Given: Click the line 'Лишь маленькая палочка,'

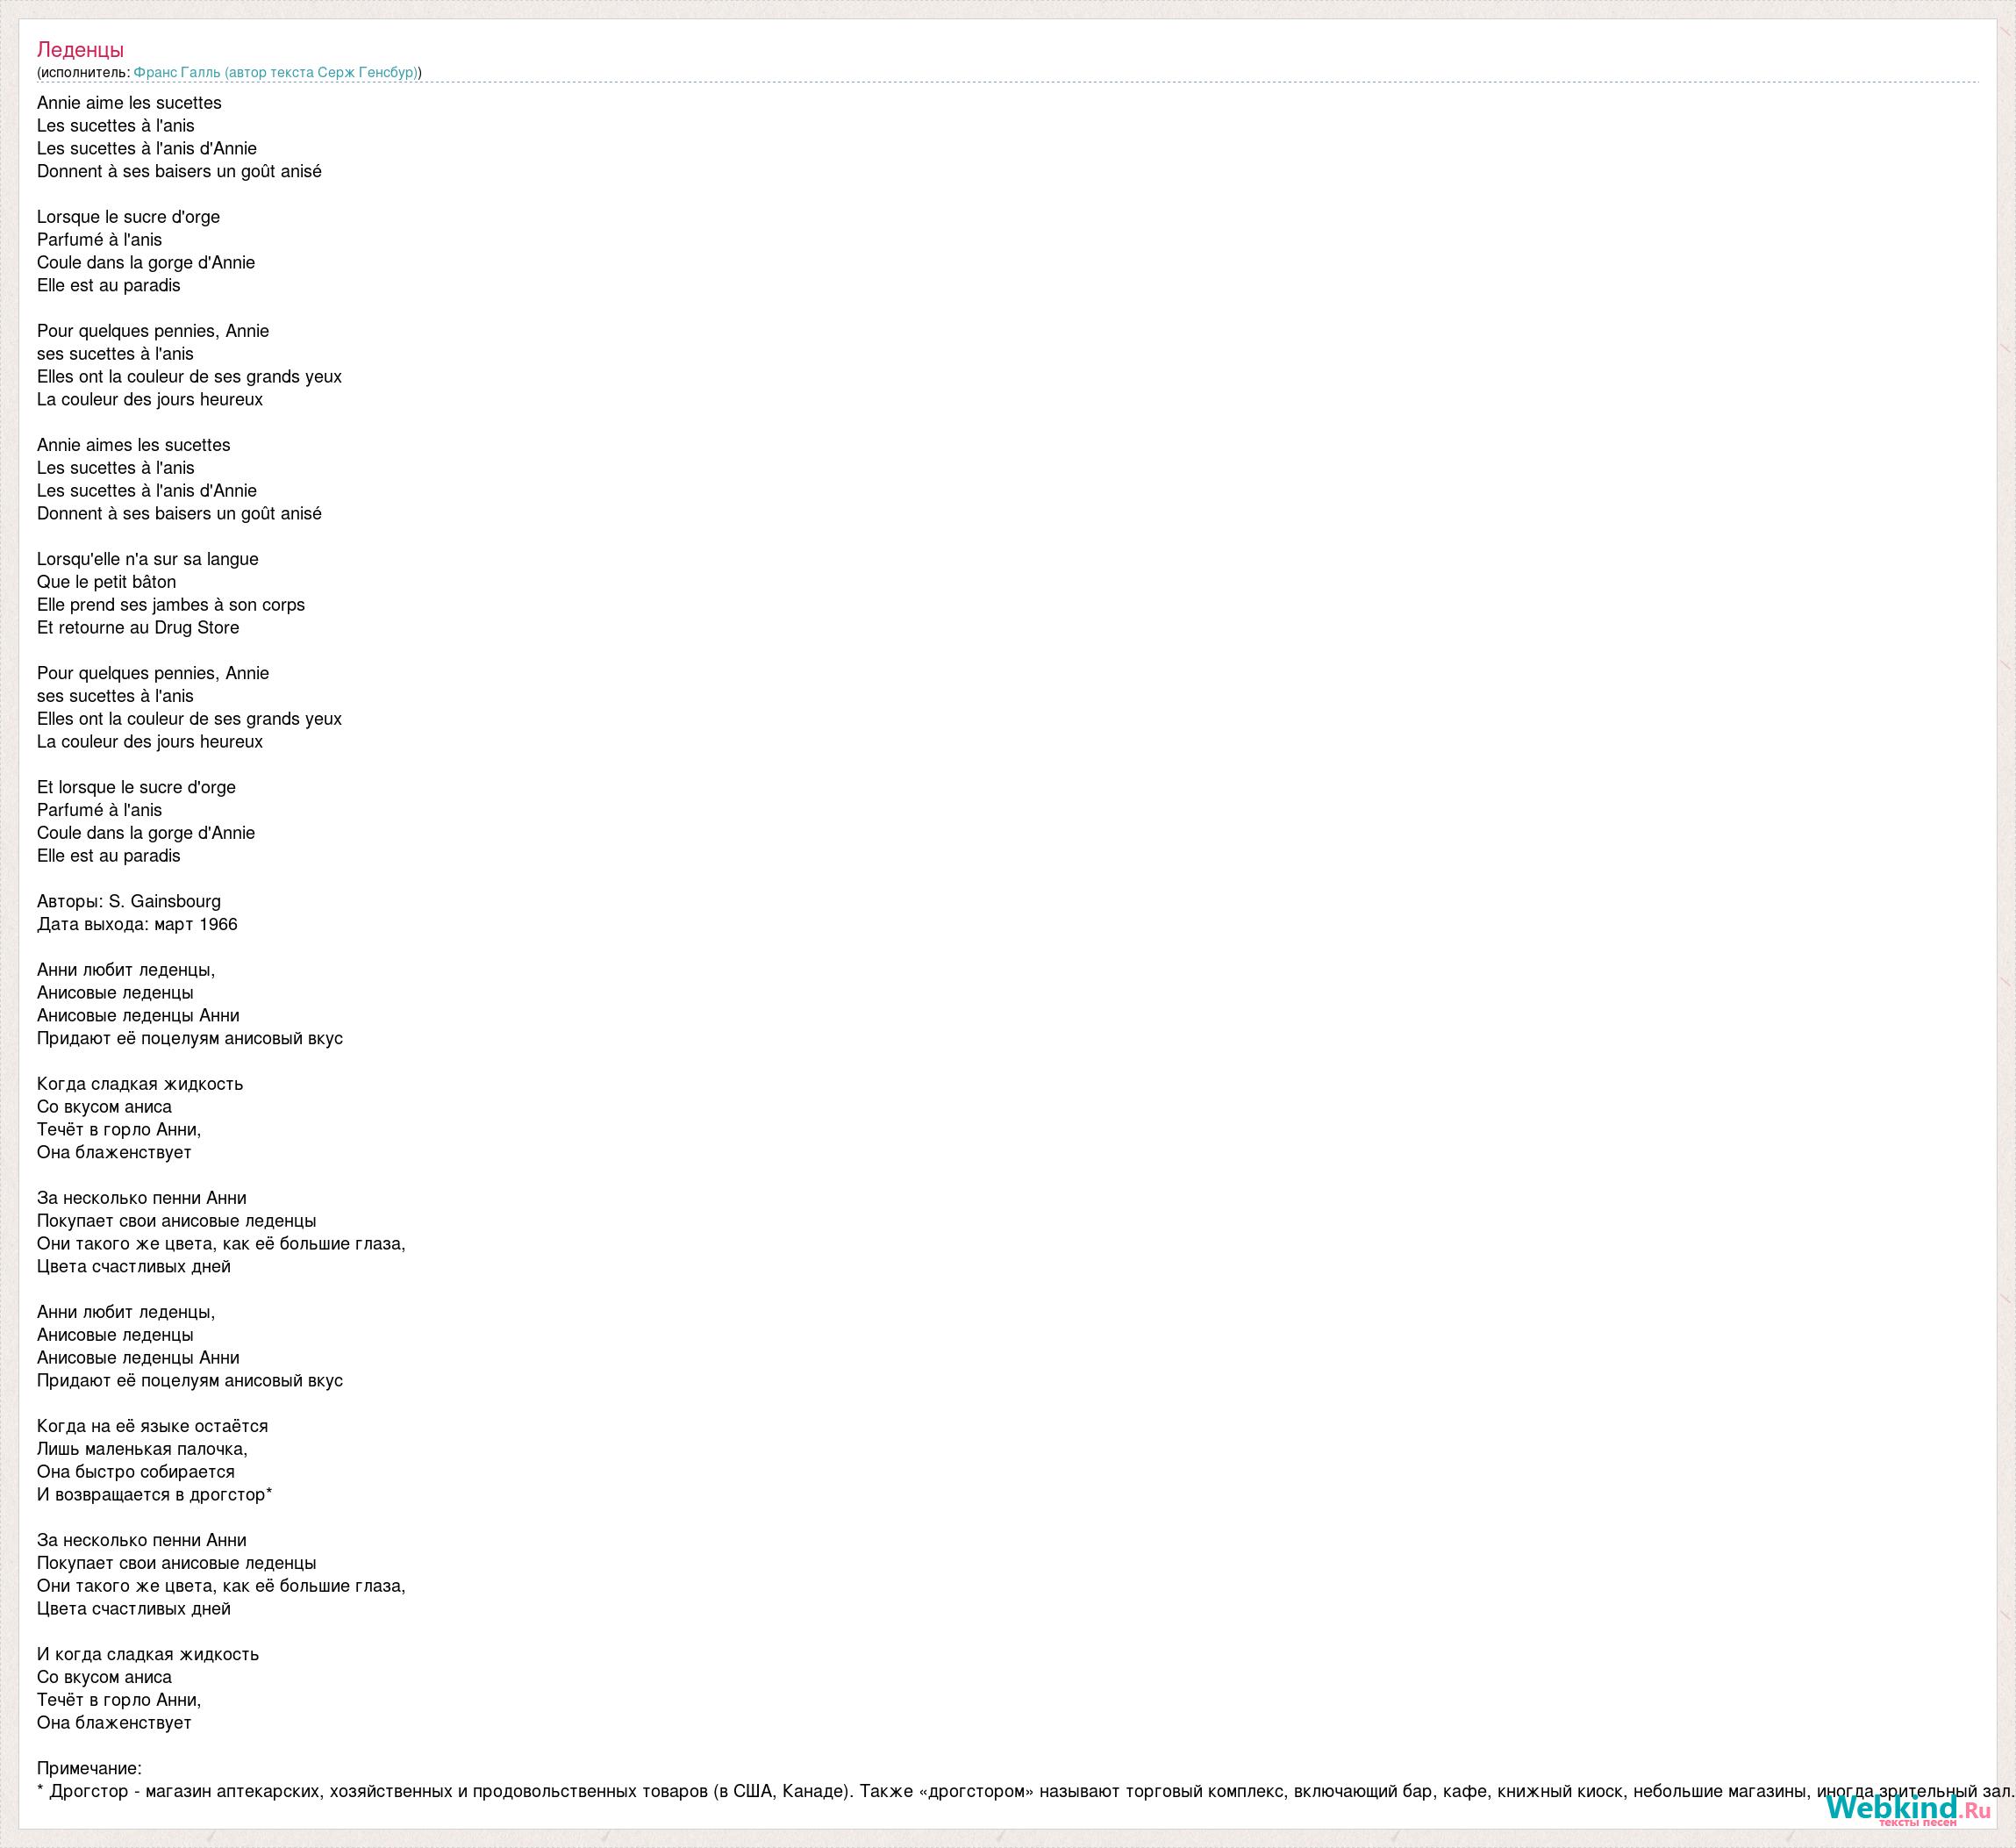Looking at the screenshot, I should click(x=142, y=1449).
